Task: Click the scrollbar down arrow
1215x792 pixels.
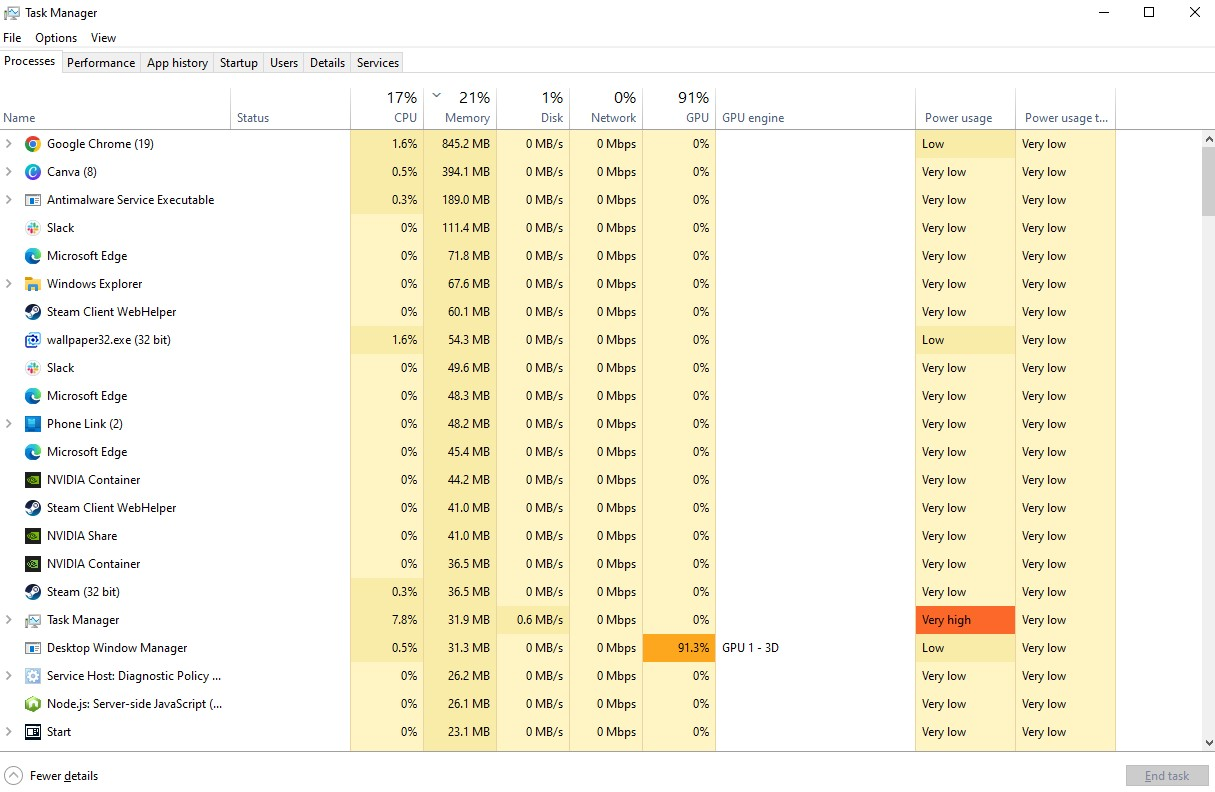Action: click(x=1207, y=743)
